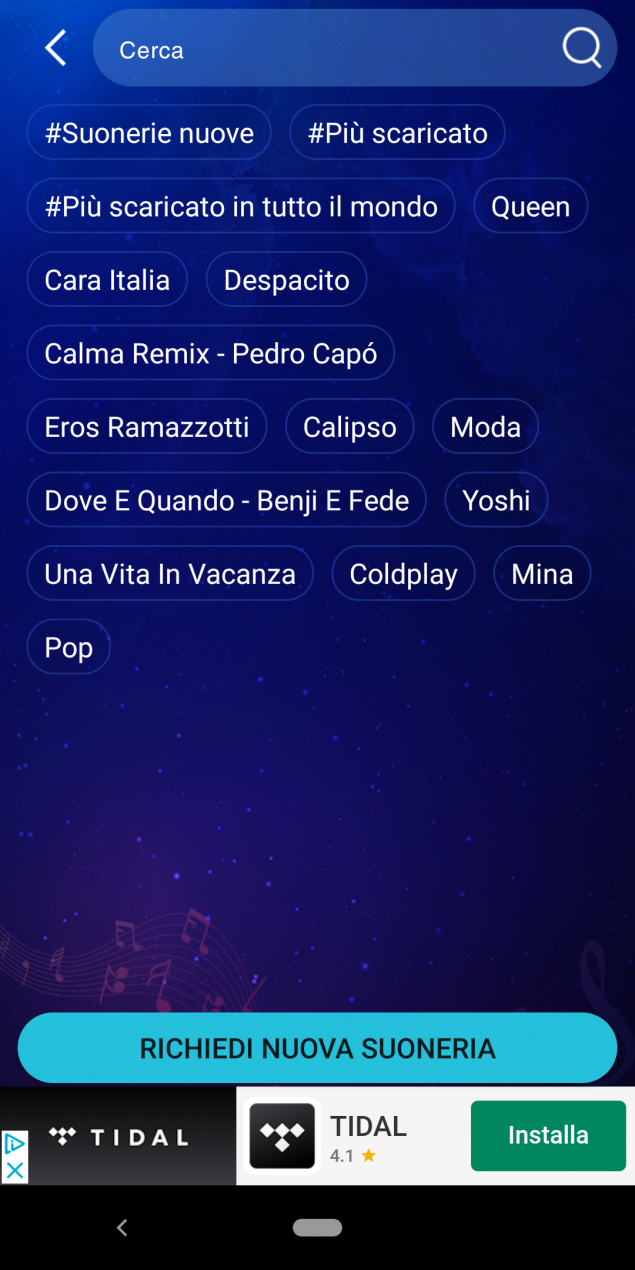Pick the Queen search suggestion
Screen dimensions: 635x1270
[530, 206]
